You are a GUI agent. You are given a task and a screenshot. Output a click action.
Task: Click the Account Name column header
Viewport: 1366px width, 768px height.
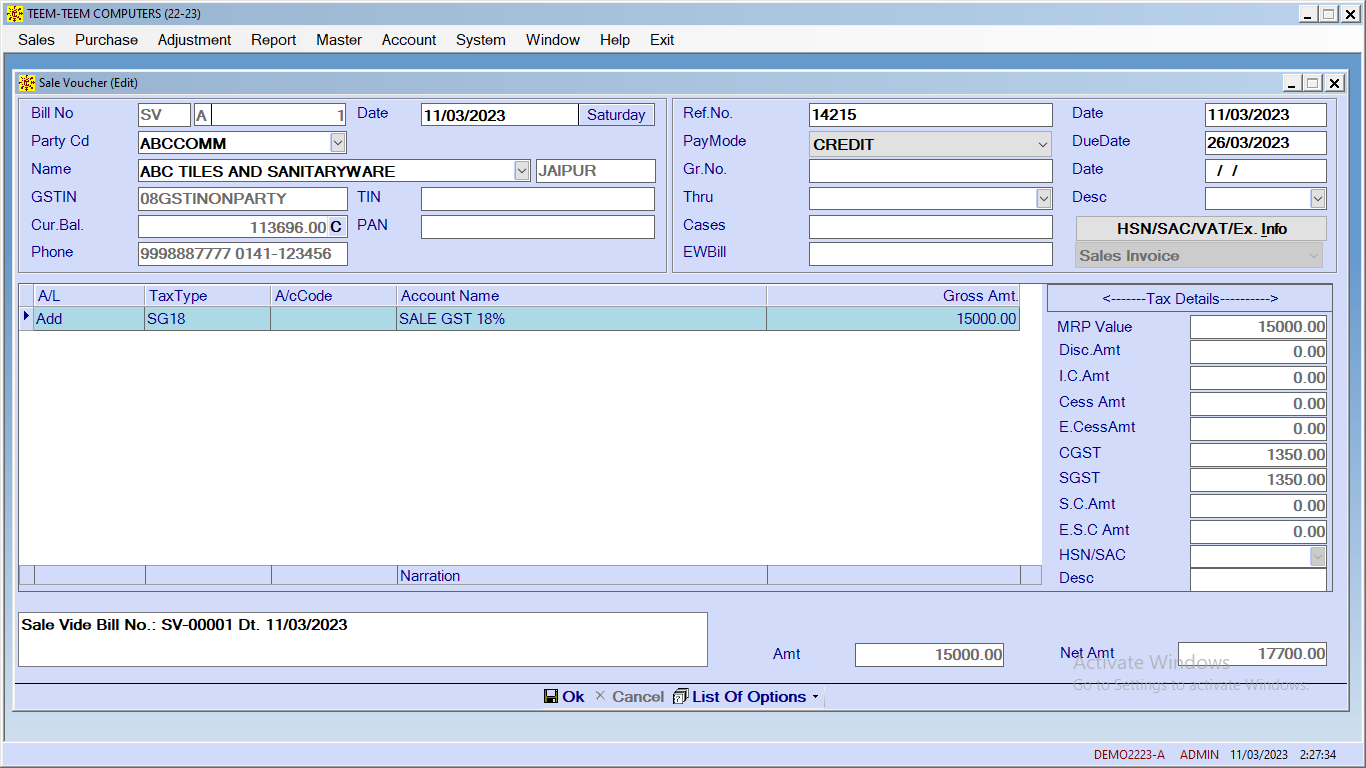tap(582, 296)
